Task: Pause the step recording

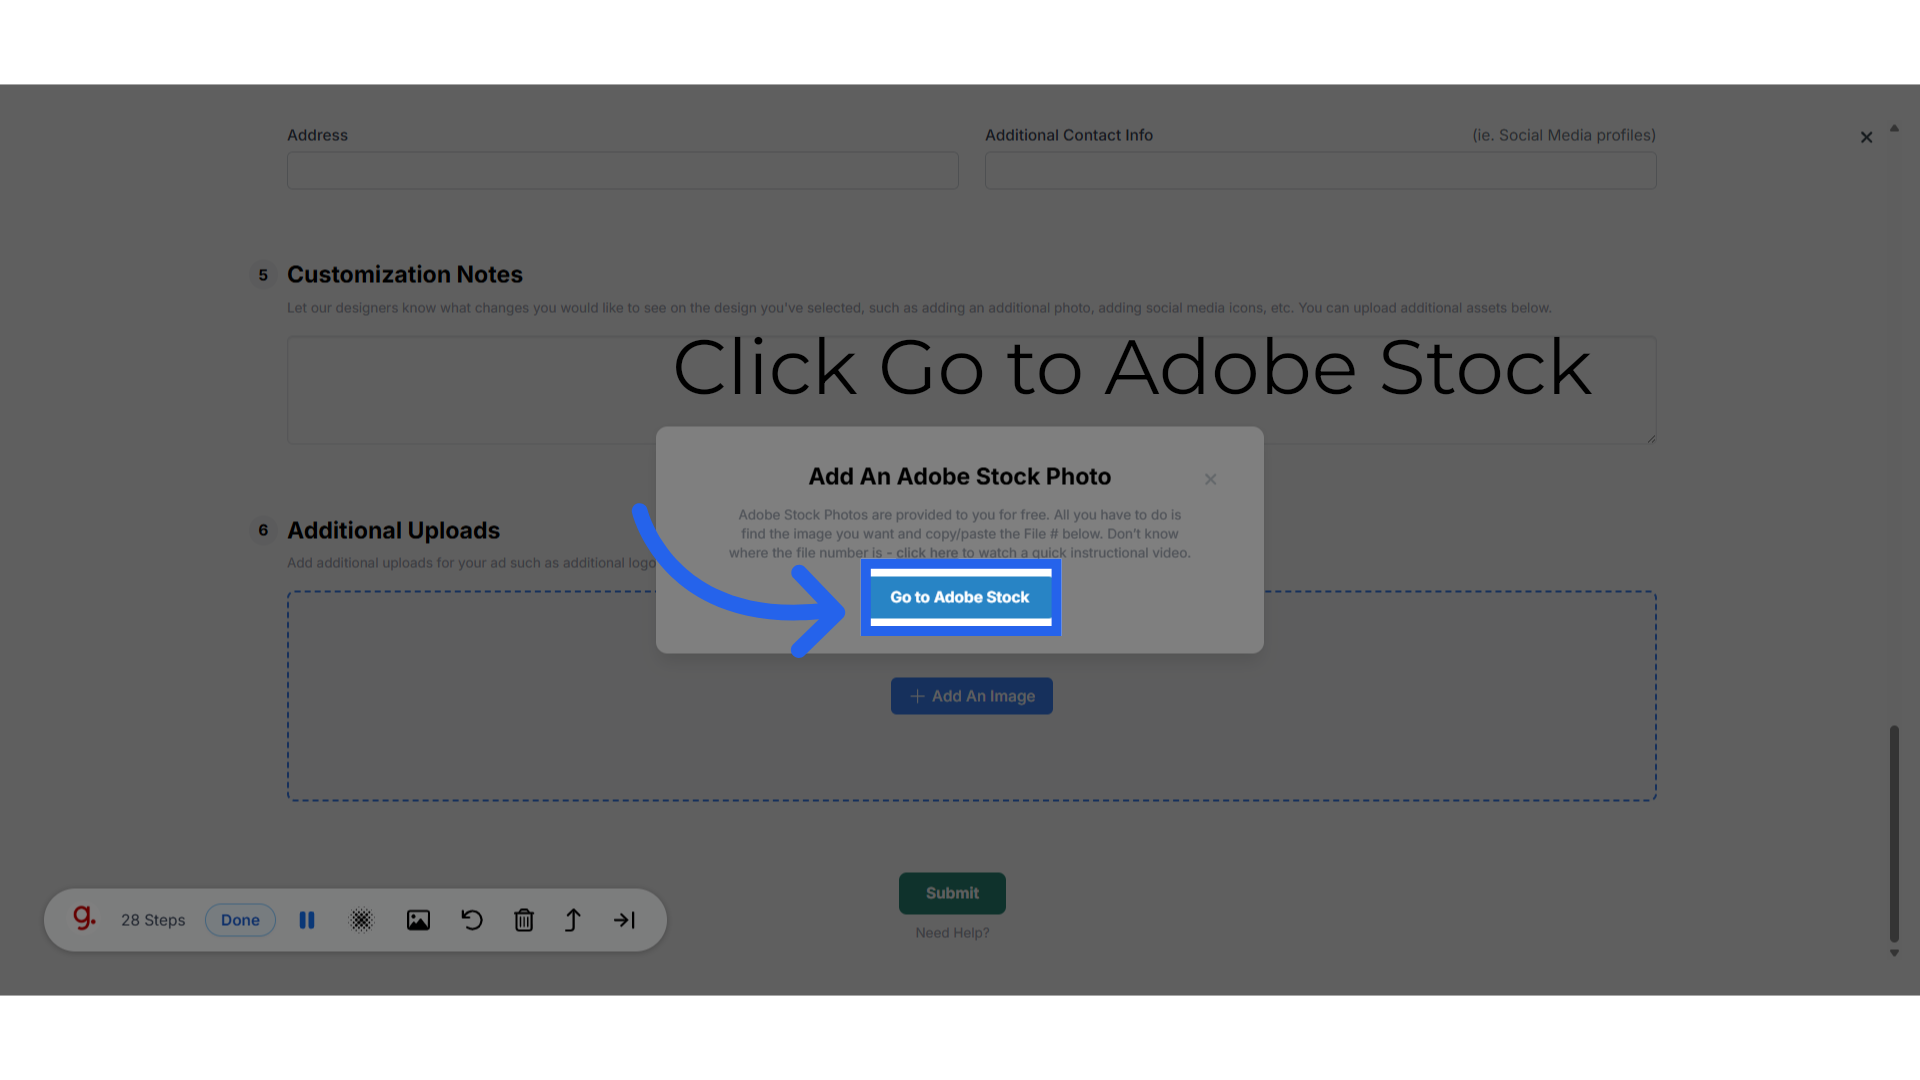Action: pyautogui.click(x=307, y=920)
